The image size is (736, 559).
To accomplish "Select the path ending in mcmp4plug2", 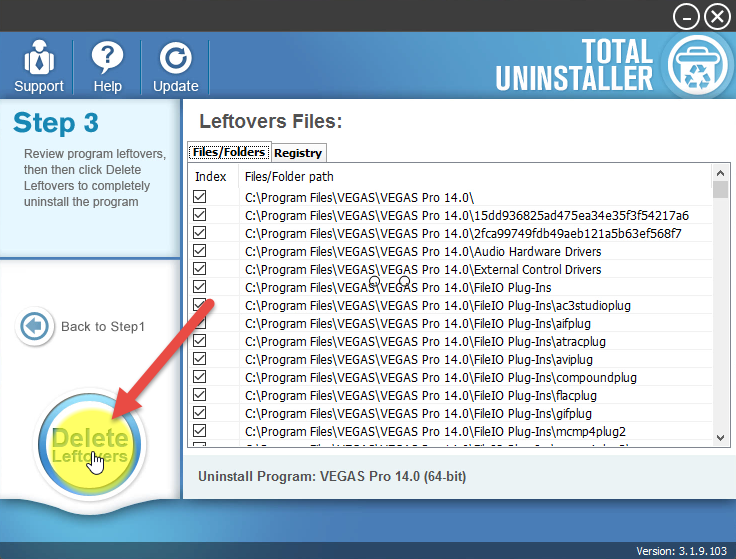I will [x=435, y=431].
